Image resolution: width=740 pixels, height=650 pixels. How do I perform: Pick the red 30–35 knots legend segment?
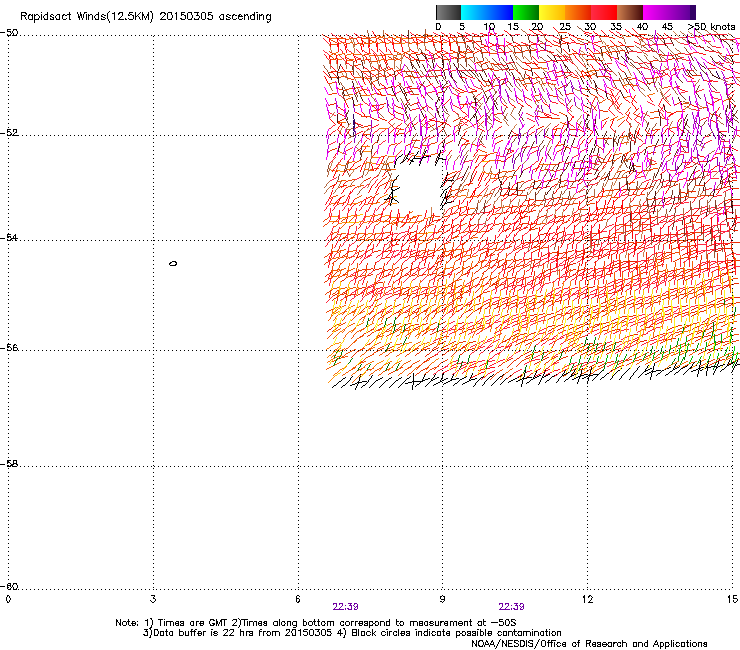(x=604, y=12)
